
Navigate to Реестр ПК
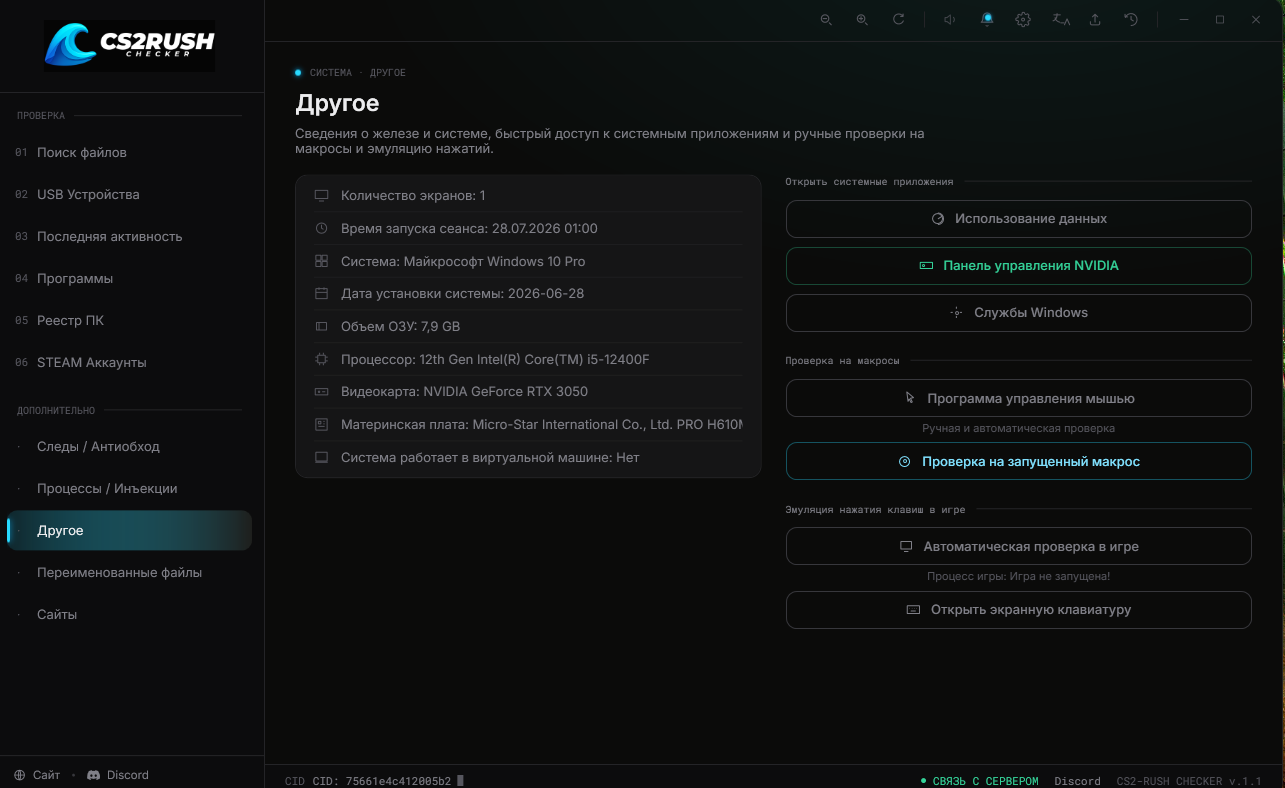pos(130,321)
